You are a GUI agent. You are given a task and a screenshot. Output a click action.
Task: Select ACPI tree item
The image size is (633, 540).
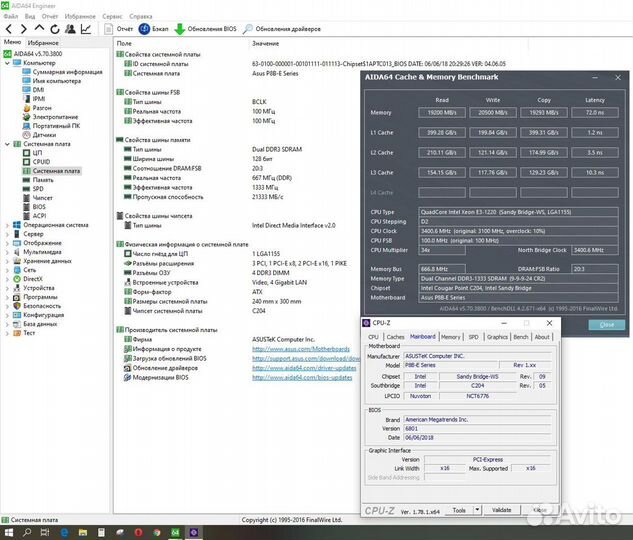point(35,216)
